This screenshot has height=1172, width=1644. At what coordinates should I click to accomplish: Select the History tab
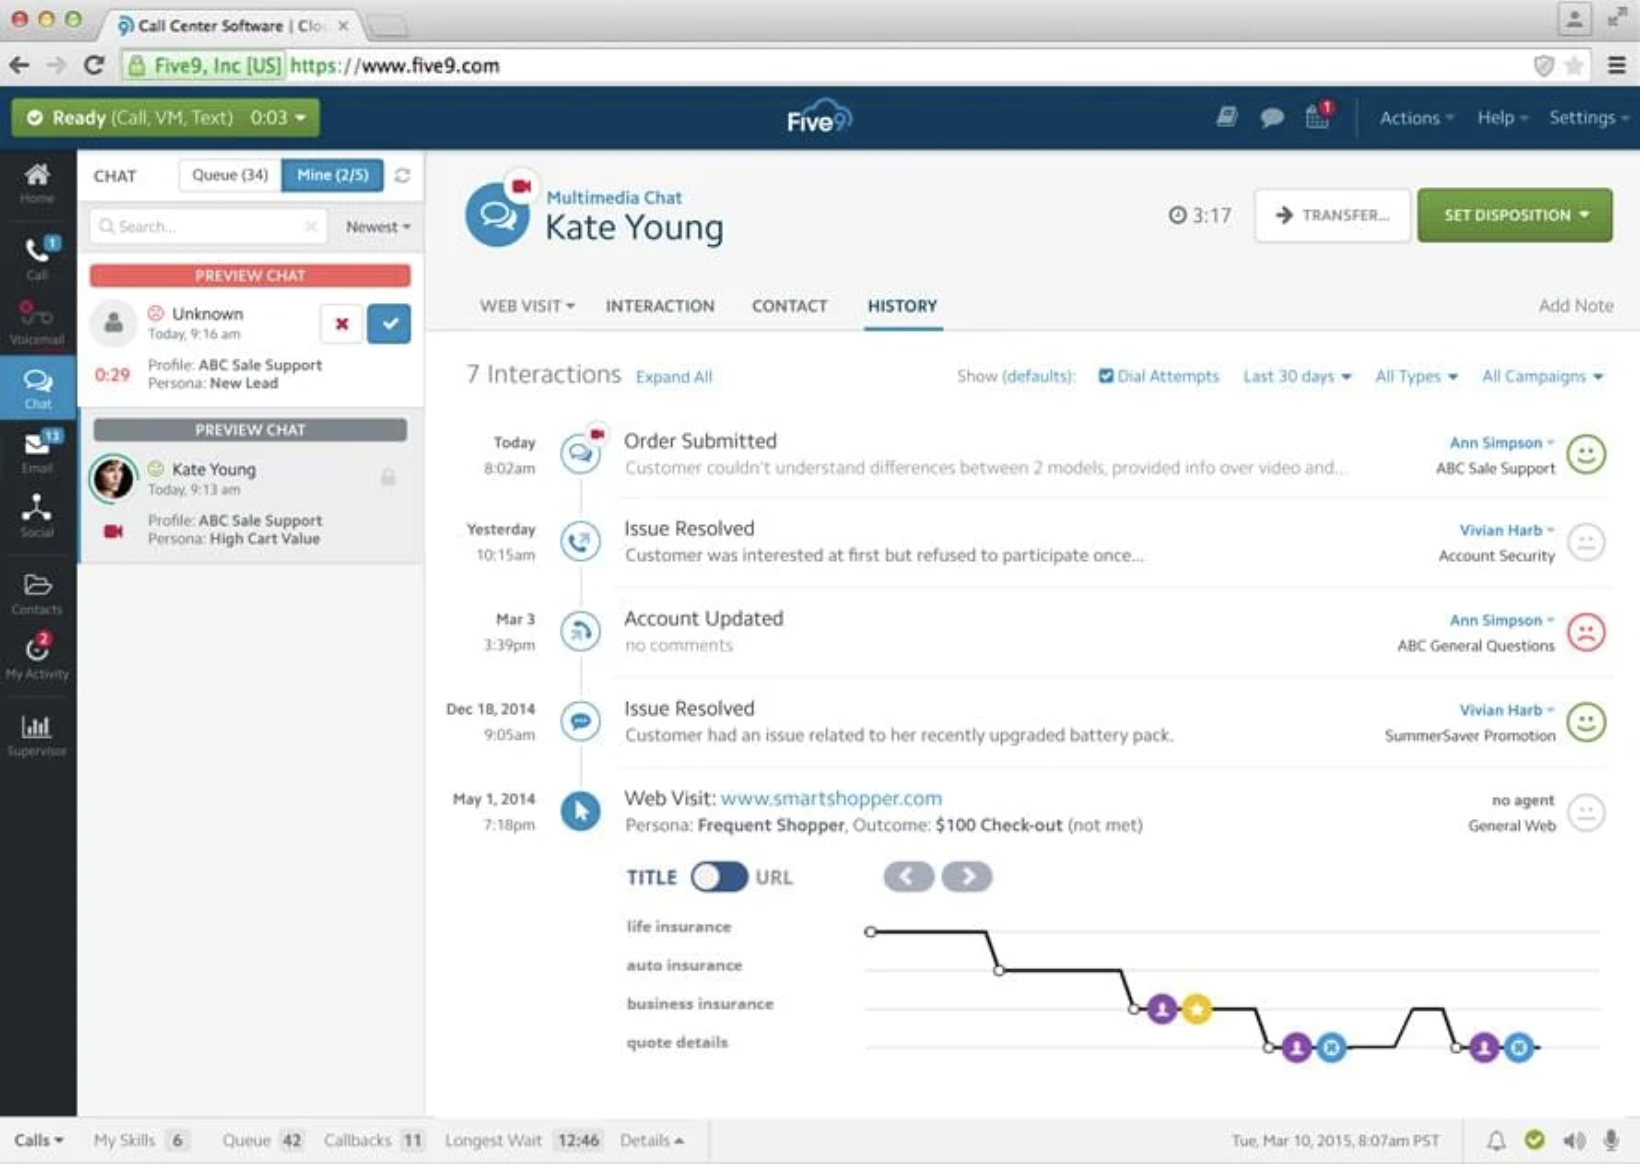click(x=902, y=307)
